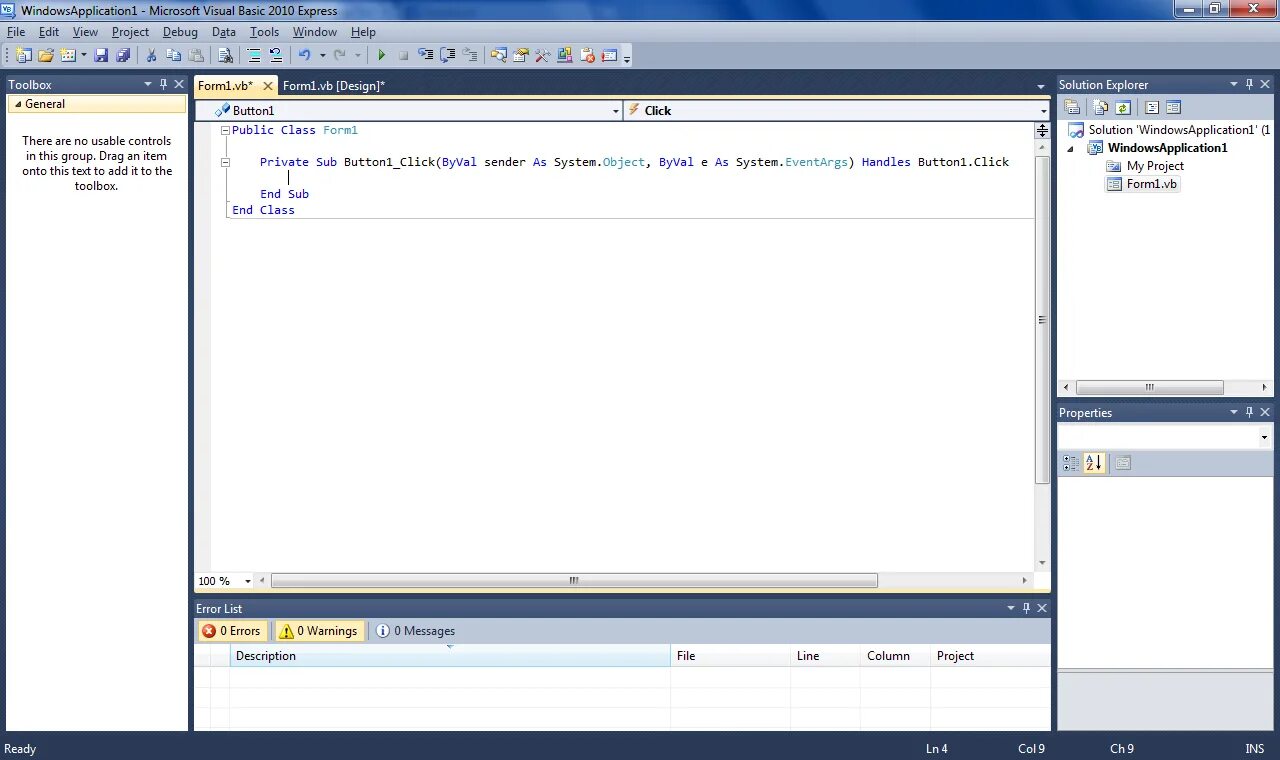Click the Find binoculars toolbar icon

pyautogui.click(x=225, y=55)
